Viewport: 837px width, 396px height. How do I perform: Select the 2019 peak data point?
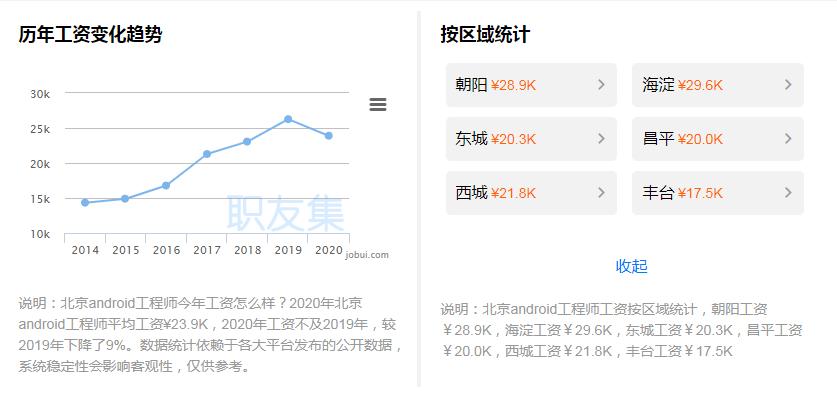(x=288, y=119)
